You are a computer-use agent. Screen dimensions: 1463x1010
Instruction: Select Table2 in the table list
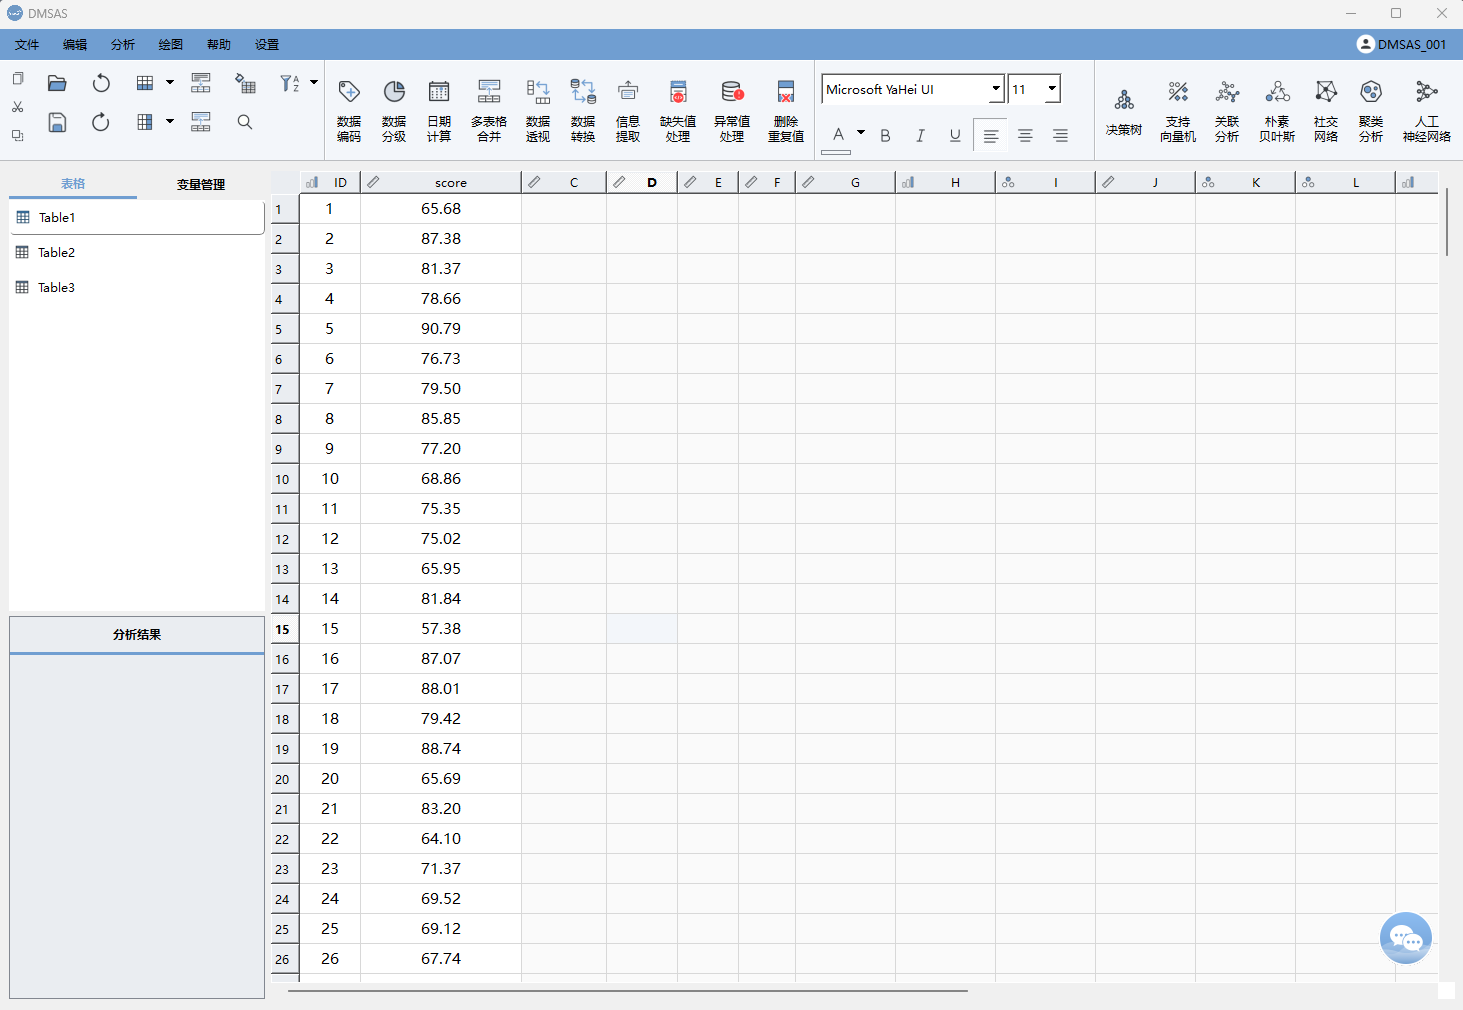click(x=57, y=253)
